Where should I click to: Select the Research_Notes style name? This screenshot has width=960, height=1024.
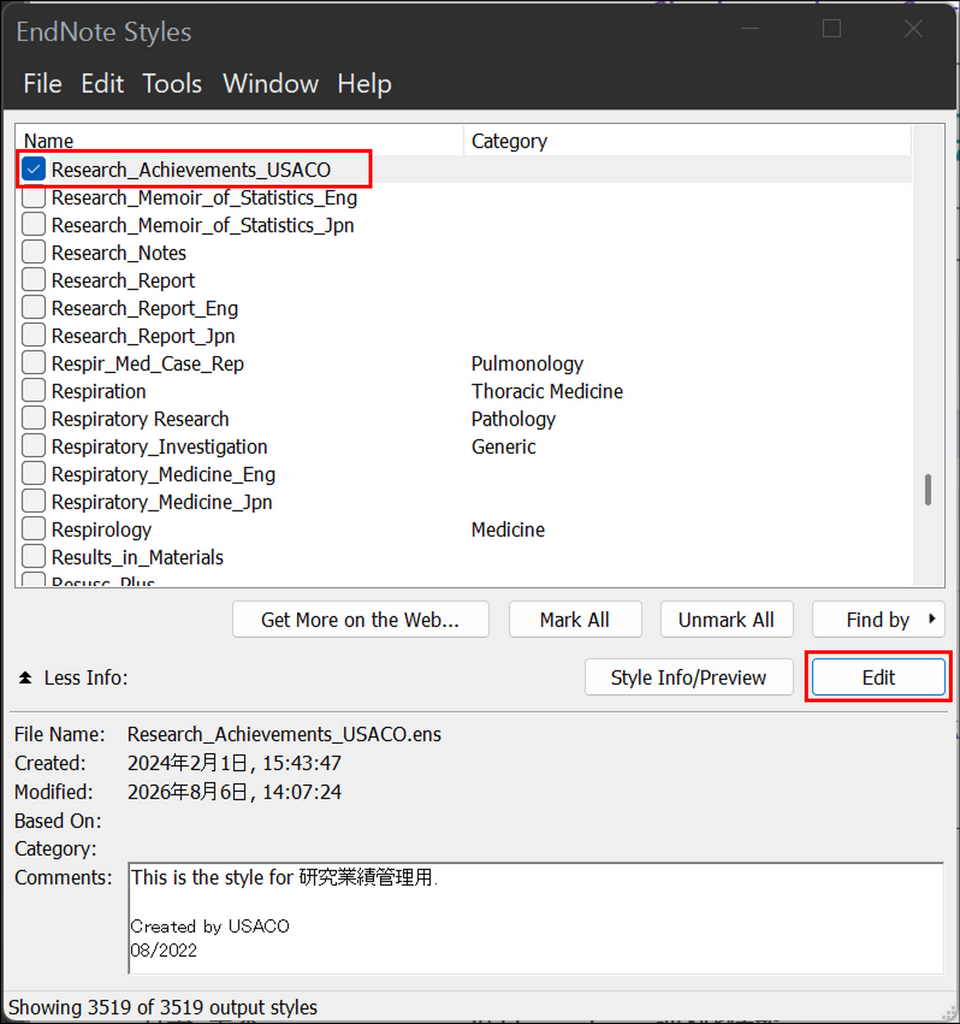(119, 253)
